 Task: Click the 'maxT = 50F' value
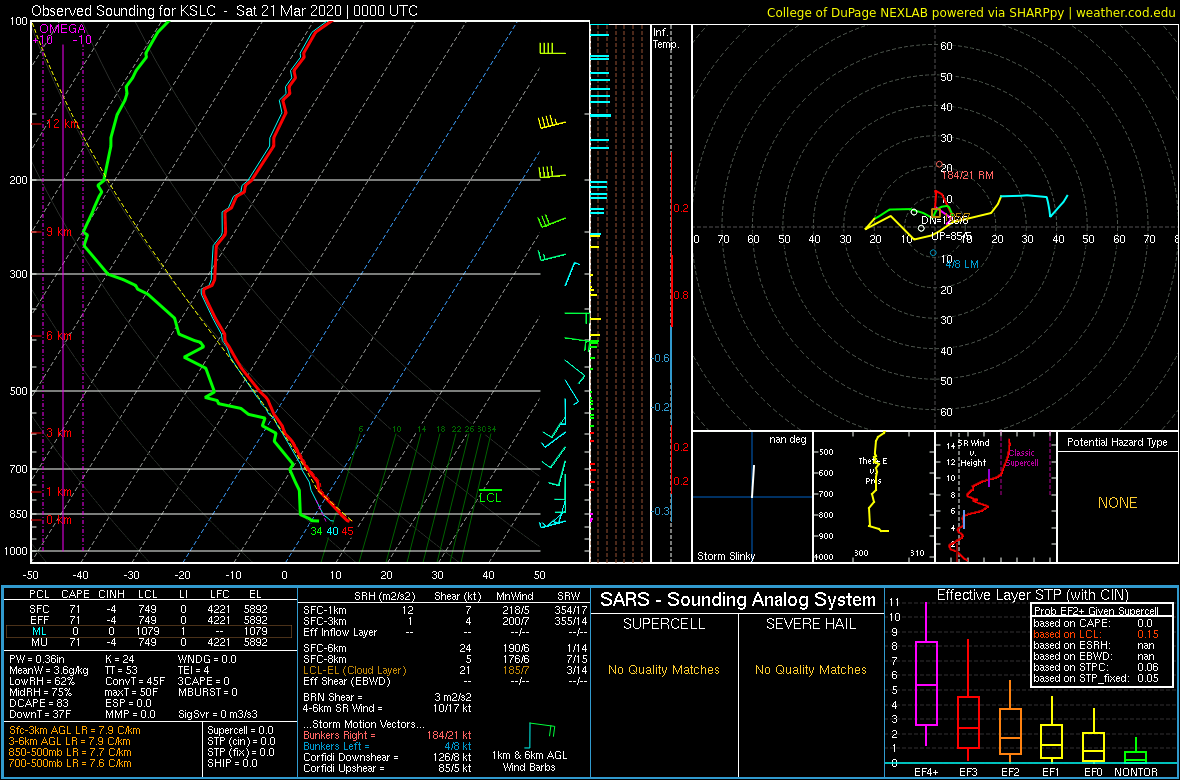click(132, 693)
